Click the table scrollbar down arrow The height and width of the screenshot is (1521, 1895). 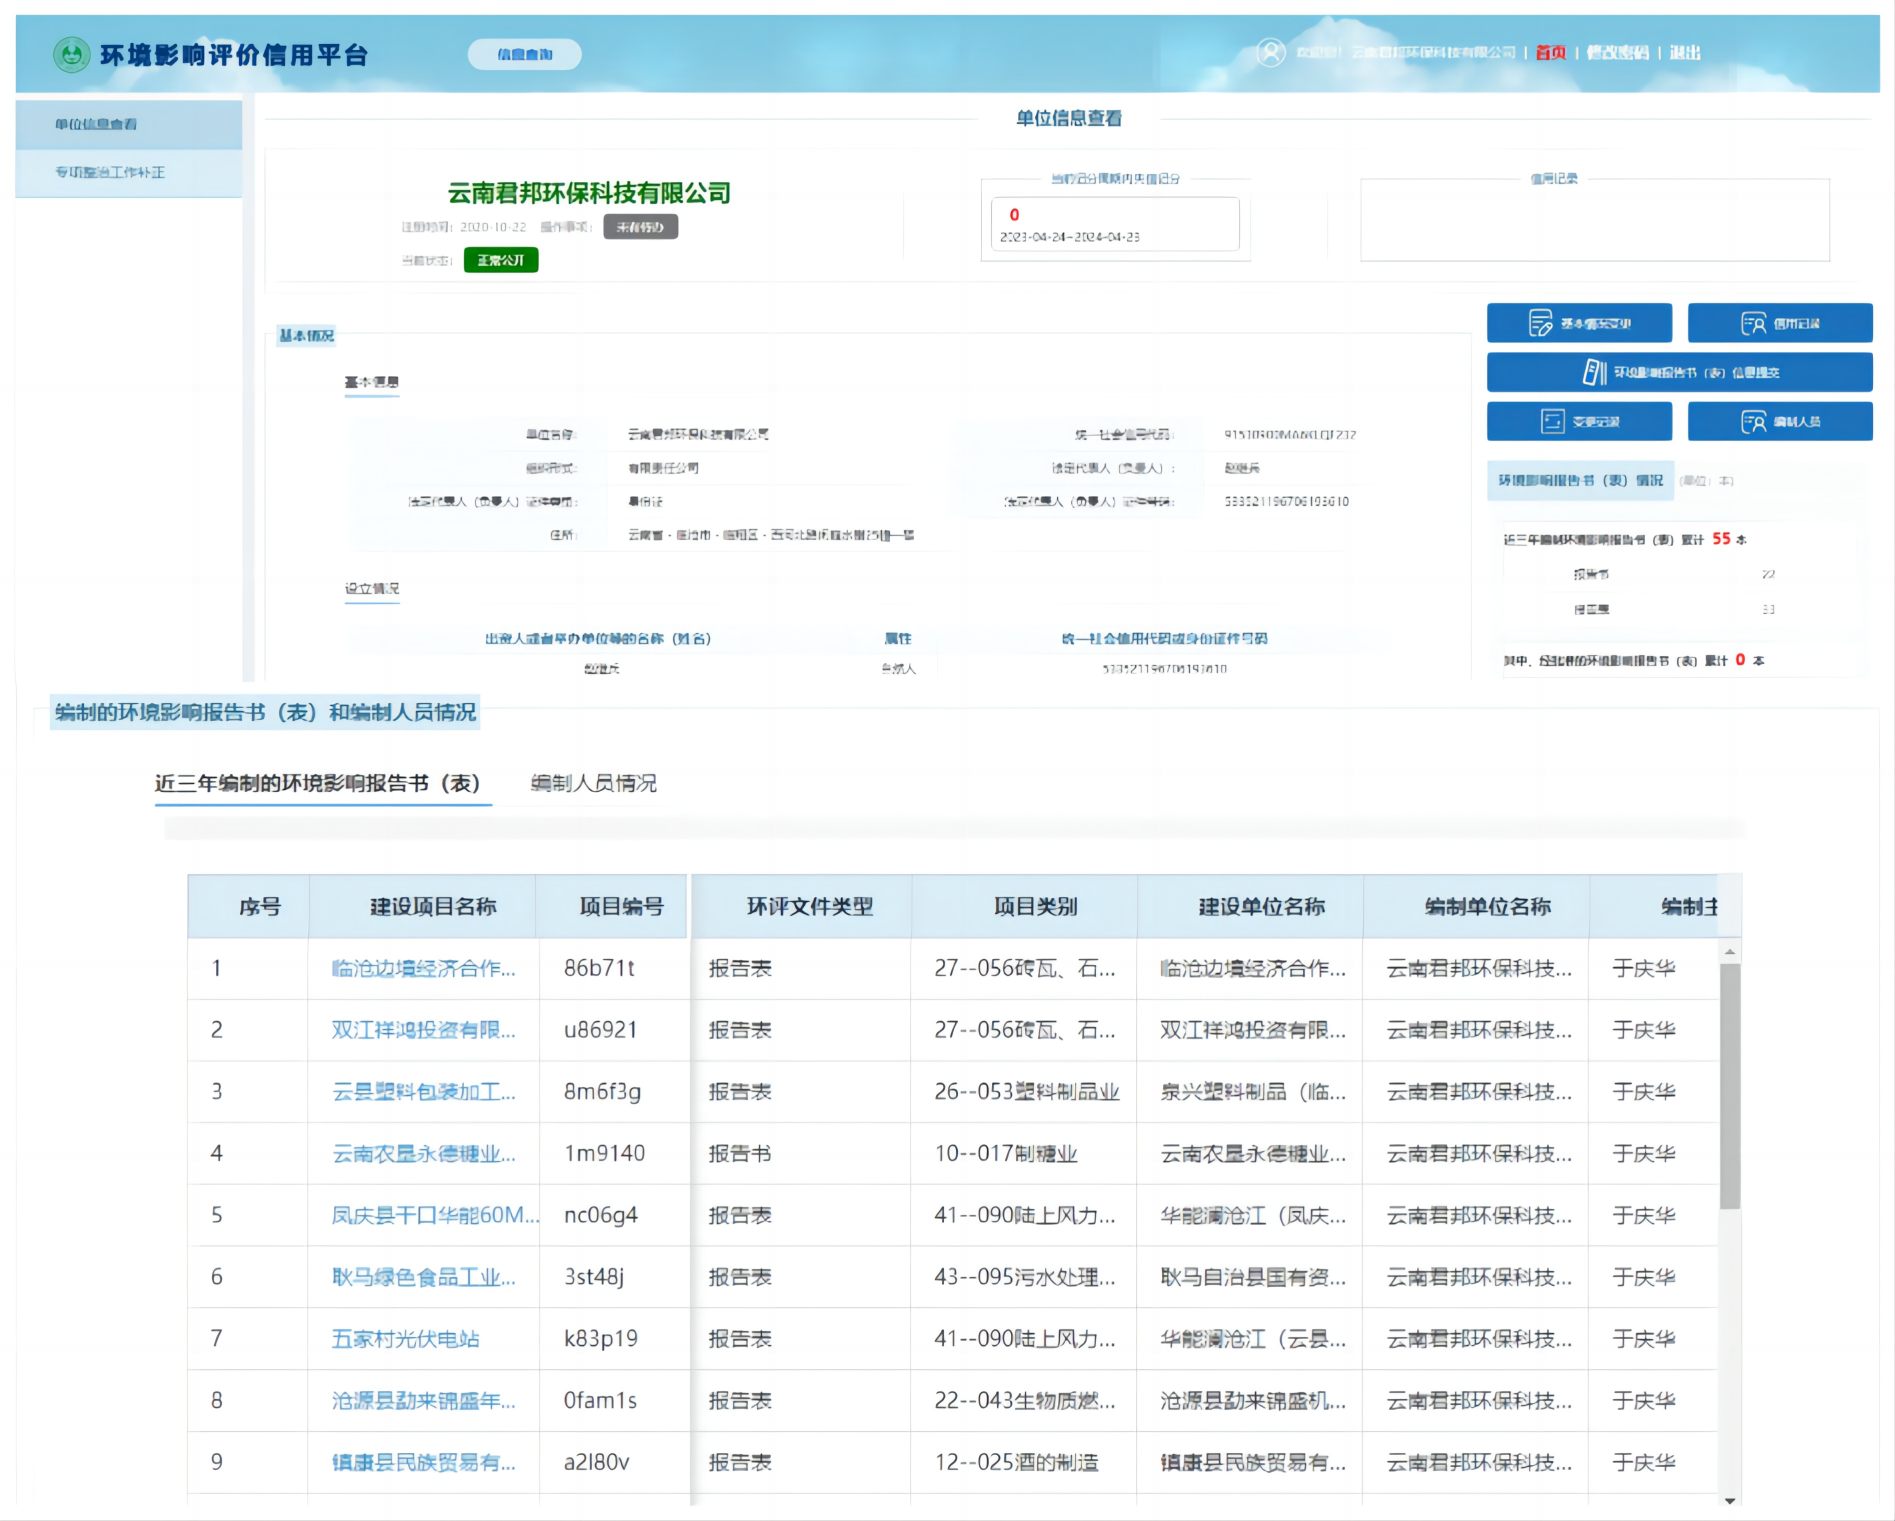pyautogui.click(x=1730, y=1500)
